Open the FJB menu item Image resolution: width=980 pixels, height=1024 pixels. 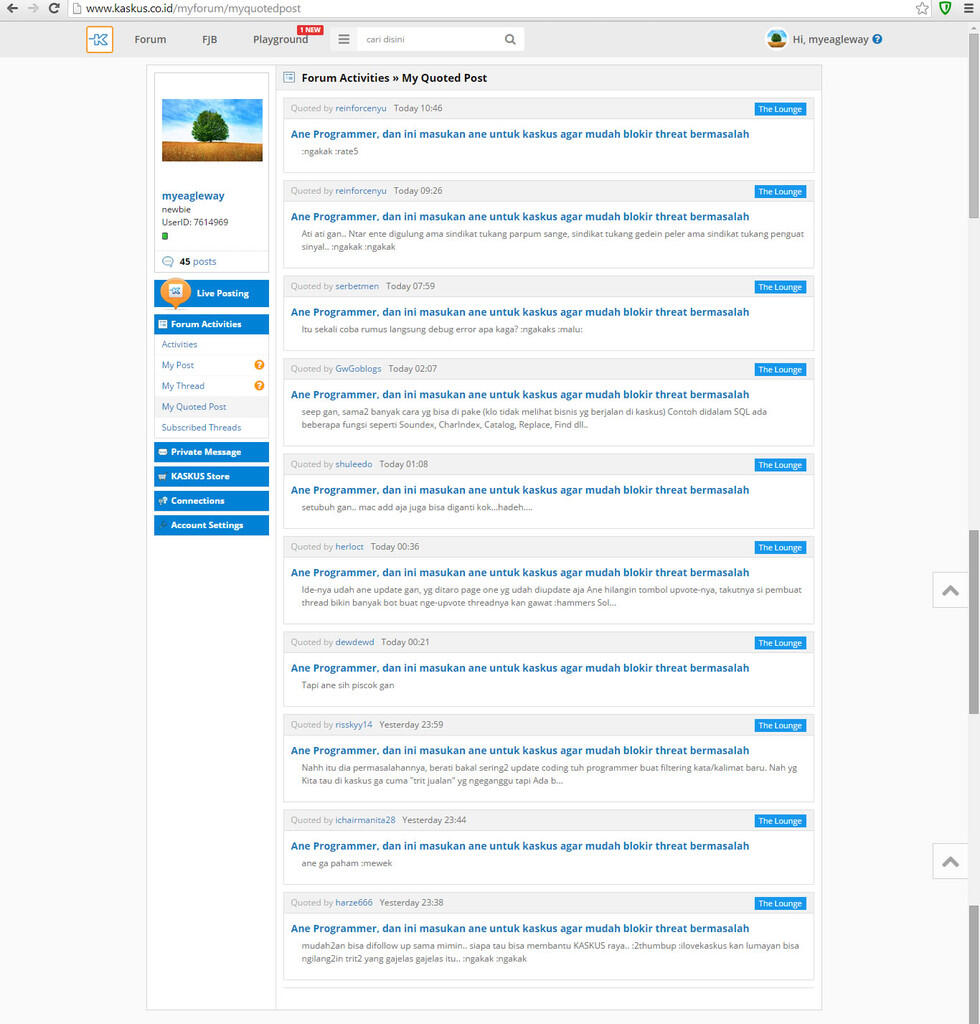tap(210, 39)
